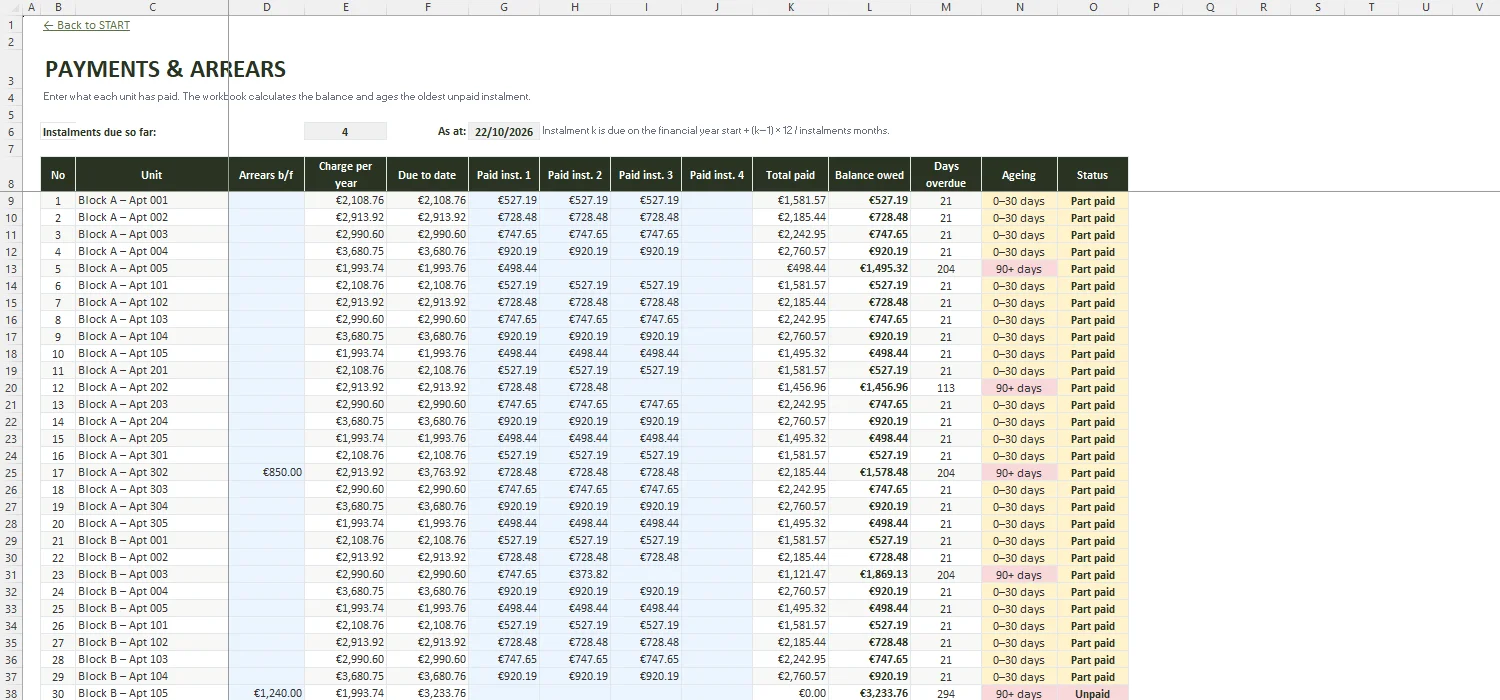Click the 'Days overdue' table header

(x=946, y=174)
